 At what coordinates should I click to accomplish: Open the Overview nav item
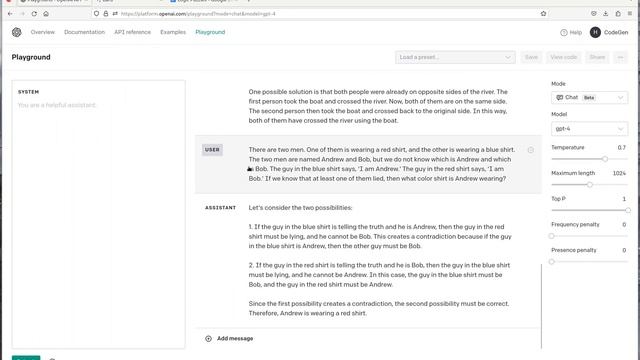(x=42, y=32)
